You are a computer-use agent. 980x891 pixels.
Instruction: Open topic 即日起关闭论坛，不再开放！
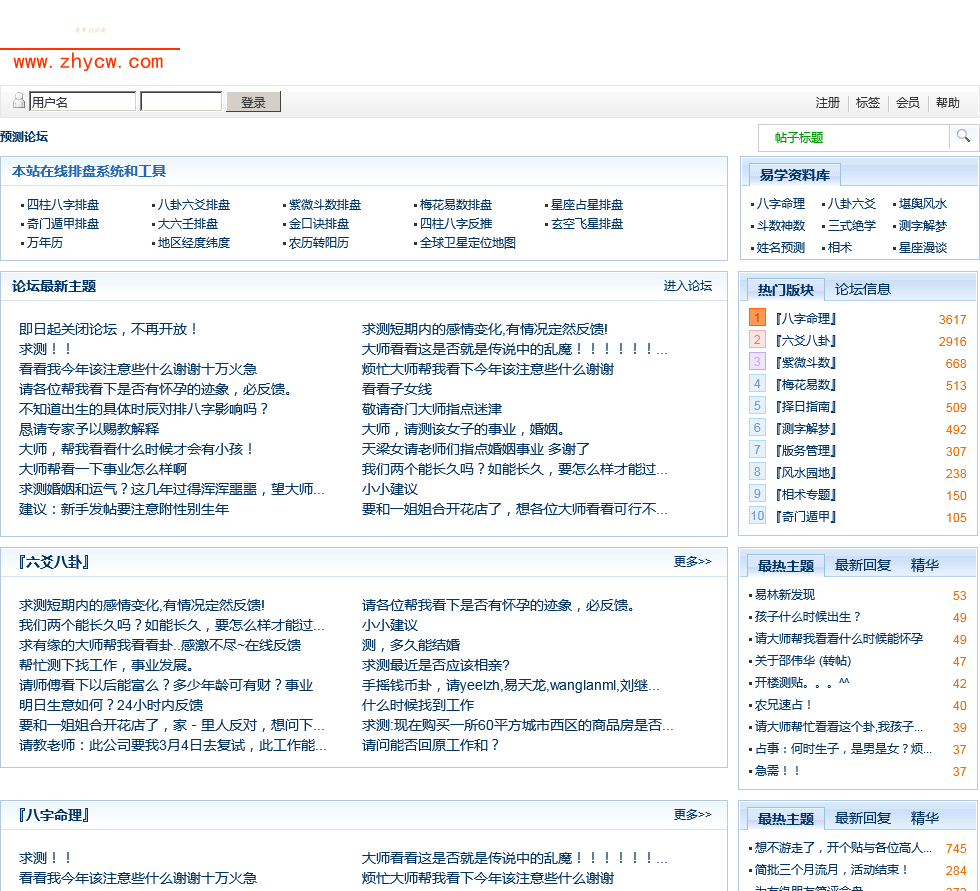pos(109,329)
